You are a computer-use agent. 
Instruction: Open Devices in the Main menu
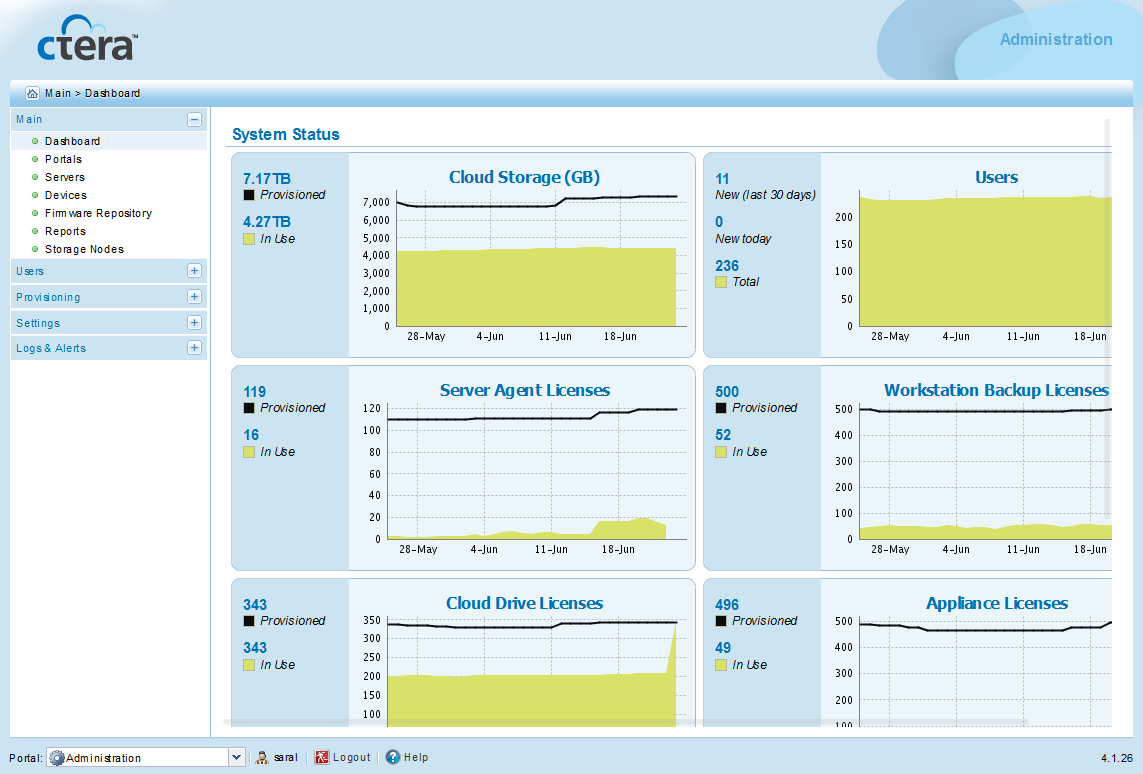pyautogui.click(x=66, y=195)
